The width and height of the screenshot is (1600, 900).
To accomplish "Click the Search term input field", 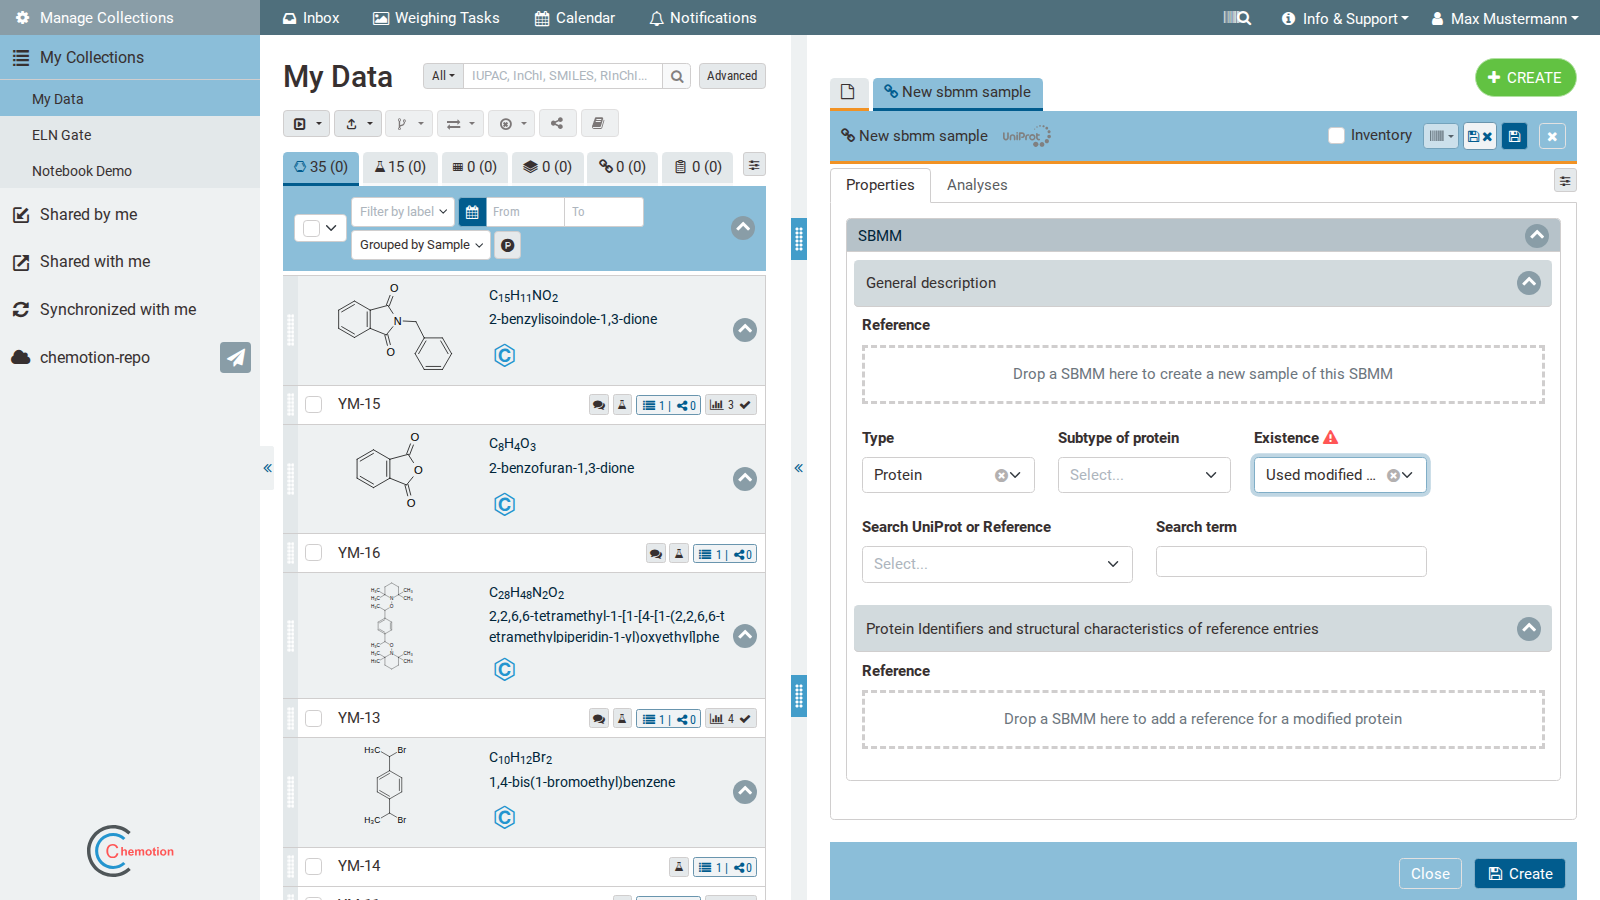I will pos(1291,562).
